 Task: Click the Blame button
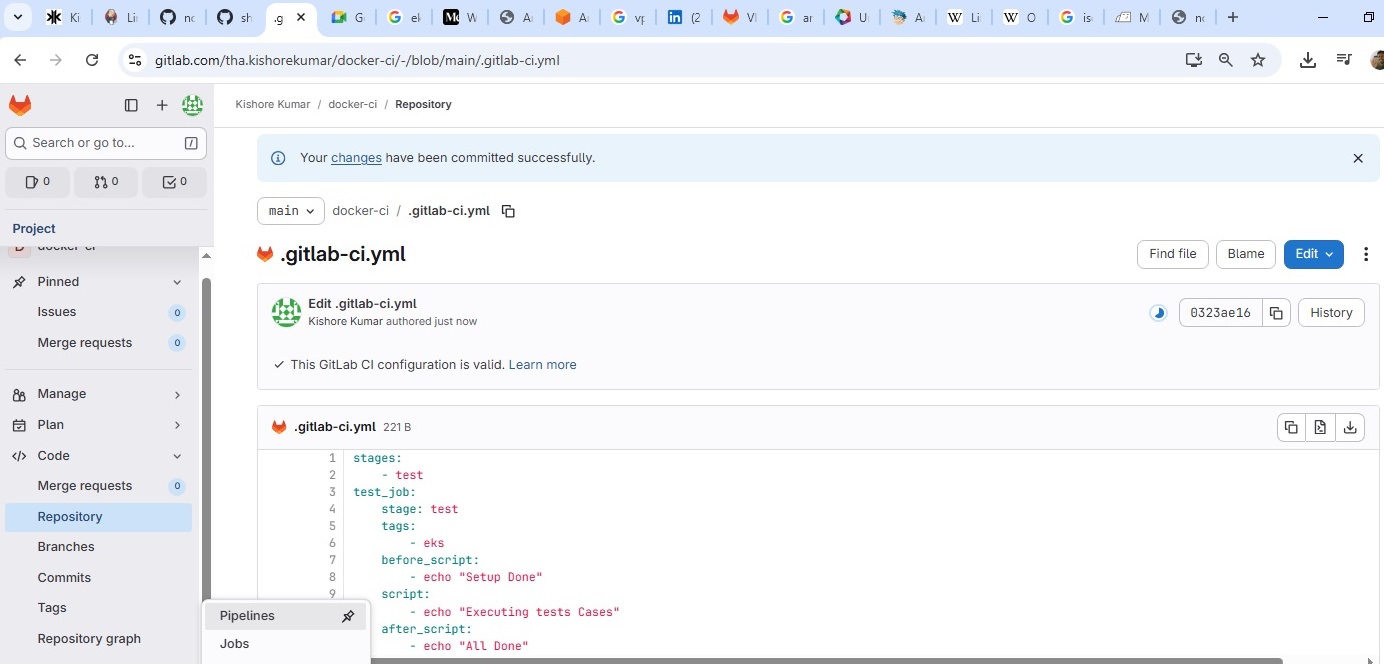[1246, 254]
